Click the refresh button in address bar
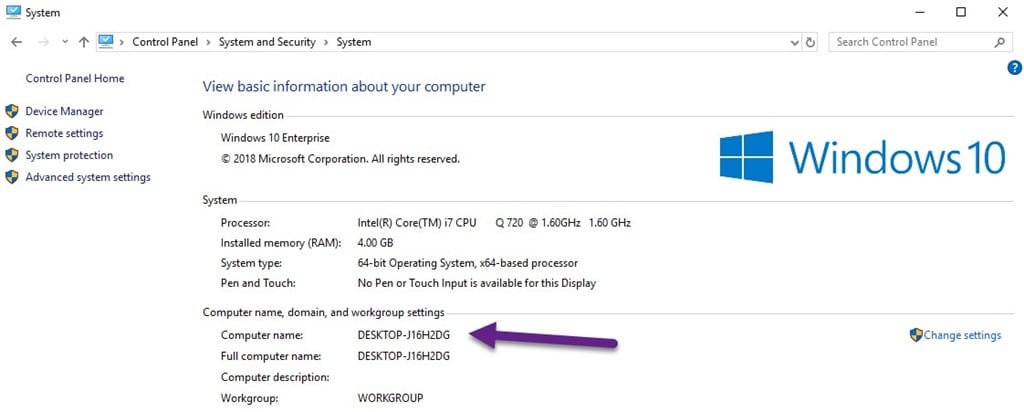 (x=811, y=43)
